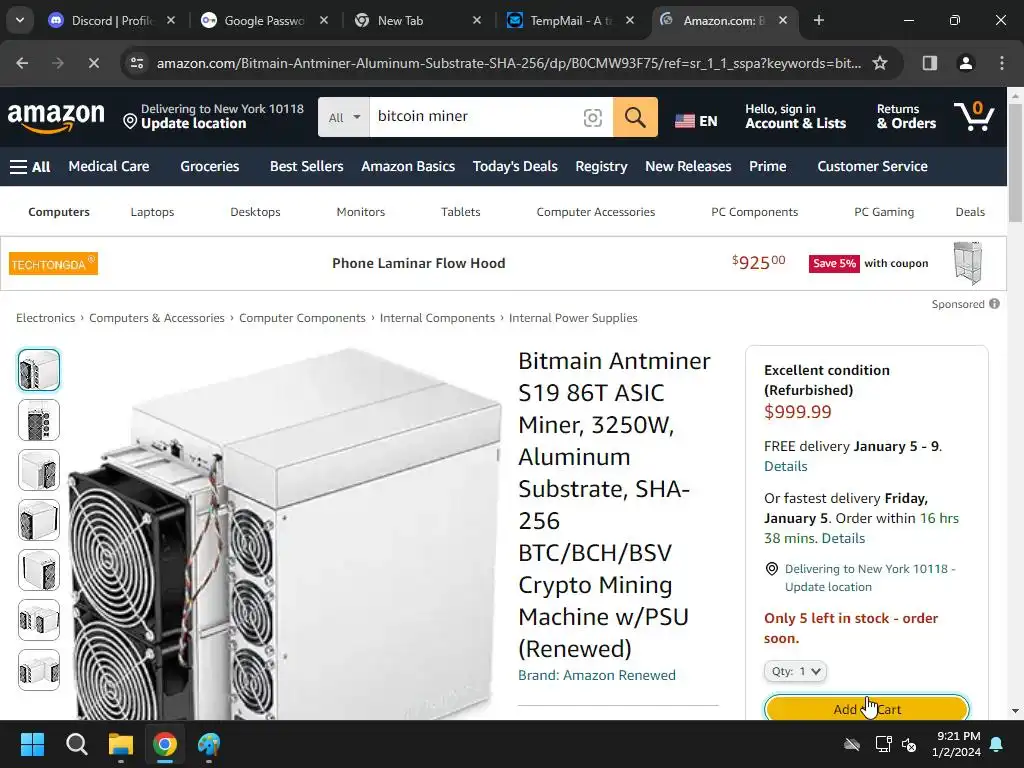Switch to the TempMail tab
The height and width of the screenshot is (768, 1024).
pyautogui.click(x=571, y=21)
